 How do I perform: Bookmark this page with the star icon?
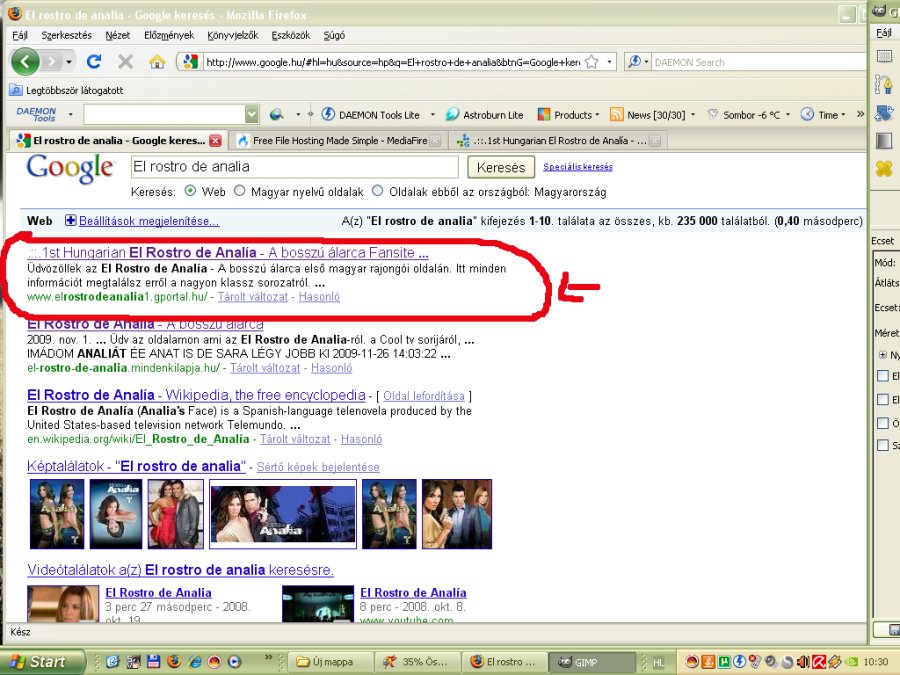(x=592, y=62)
